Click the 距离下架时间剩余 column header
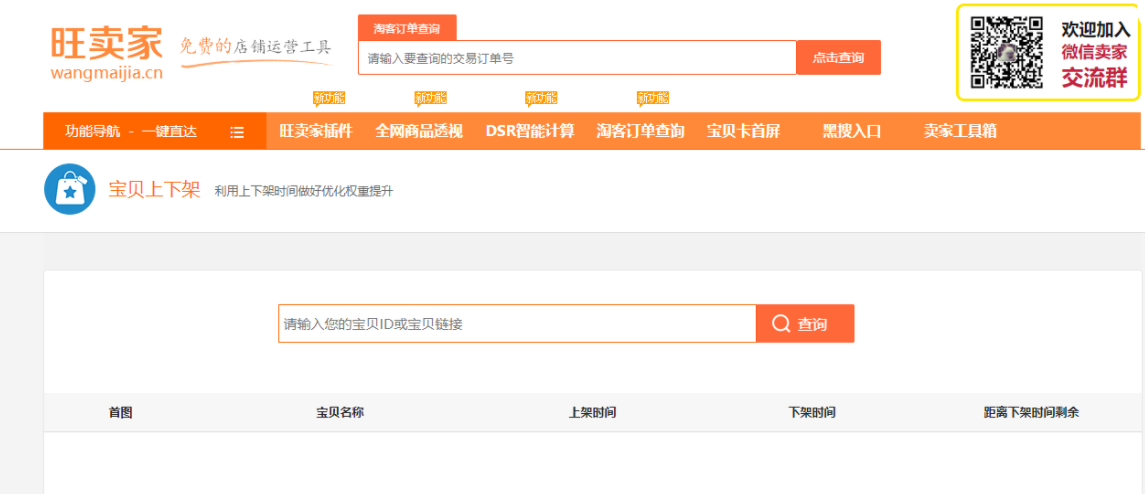This screenshot has width=1145, height=494. coord(1031,413)
